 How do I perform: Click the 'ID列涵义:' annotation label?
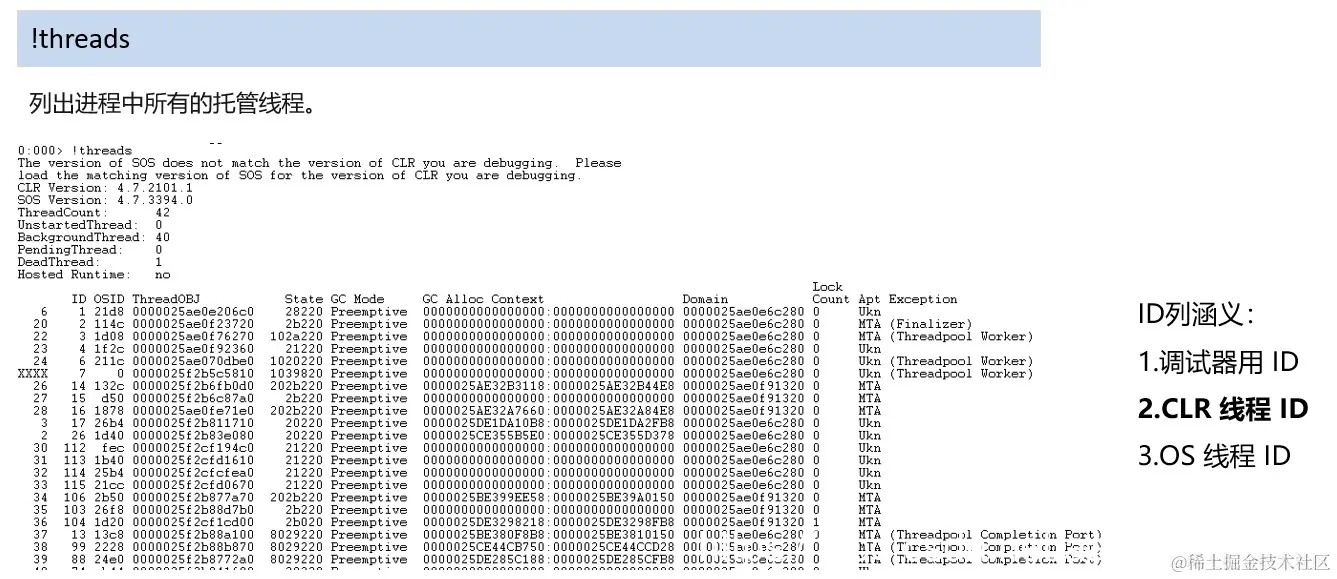tap(1195, 315)
